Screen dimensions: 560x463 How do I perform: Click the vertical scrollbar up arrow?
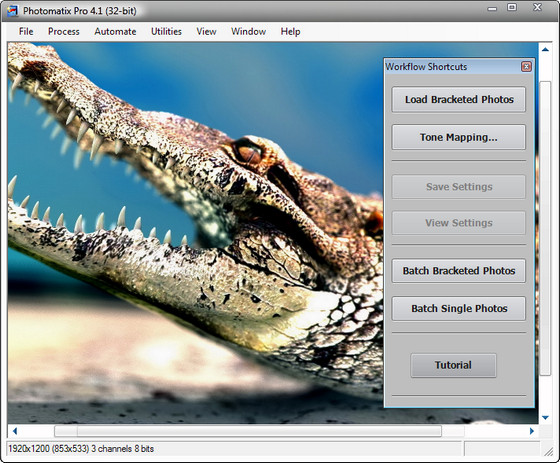point(545,50)
